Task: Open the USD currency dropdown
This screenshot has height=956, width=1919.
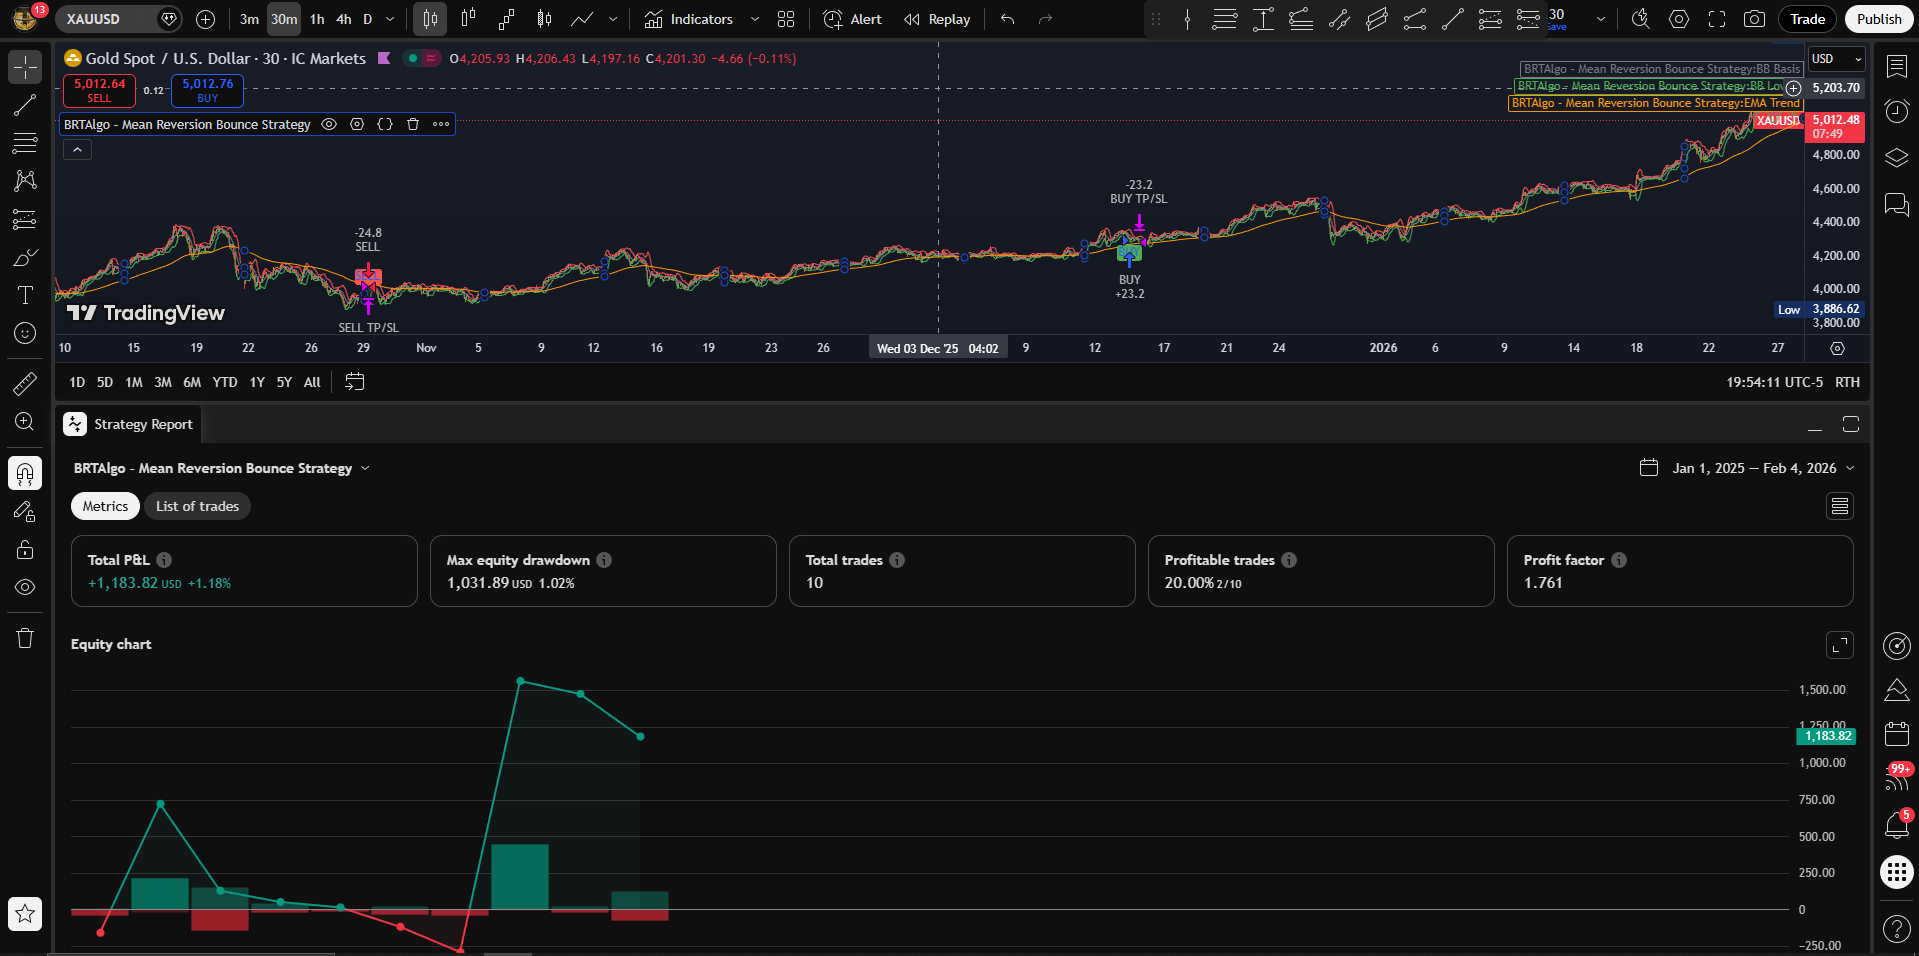Action: pos(1837,59)
